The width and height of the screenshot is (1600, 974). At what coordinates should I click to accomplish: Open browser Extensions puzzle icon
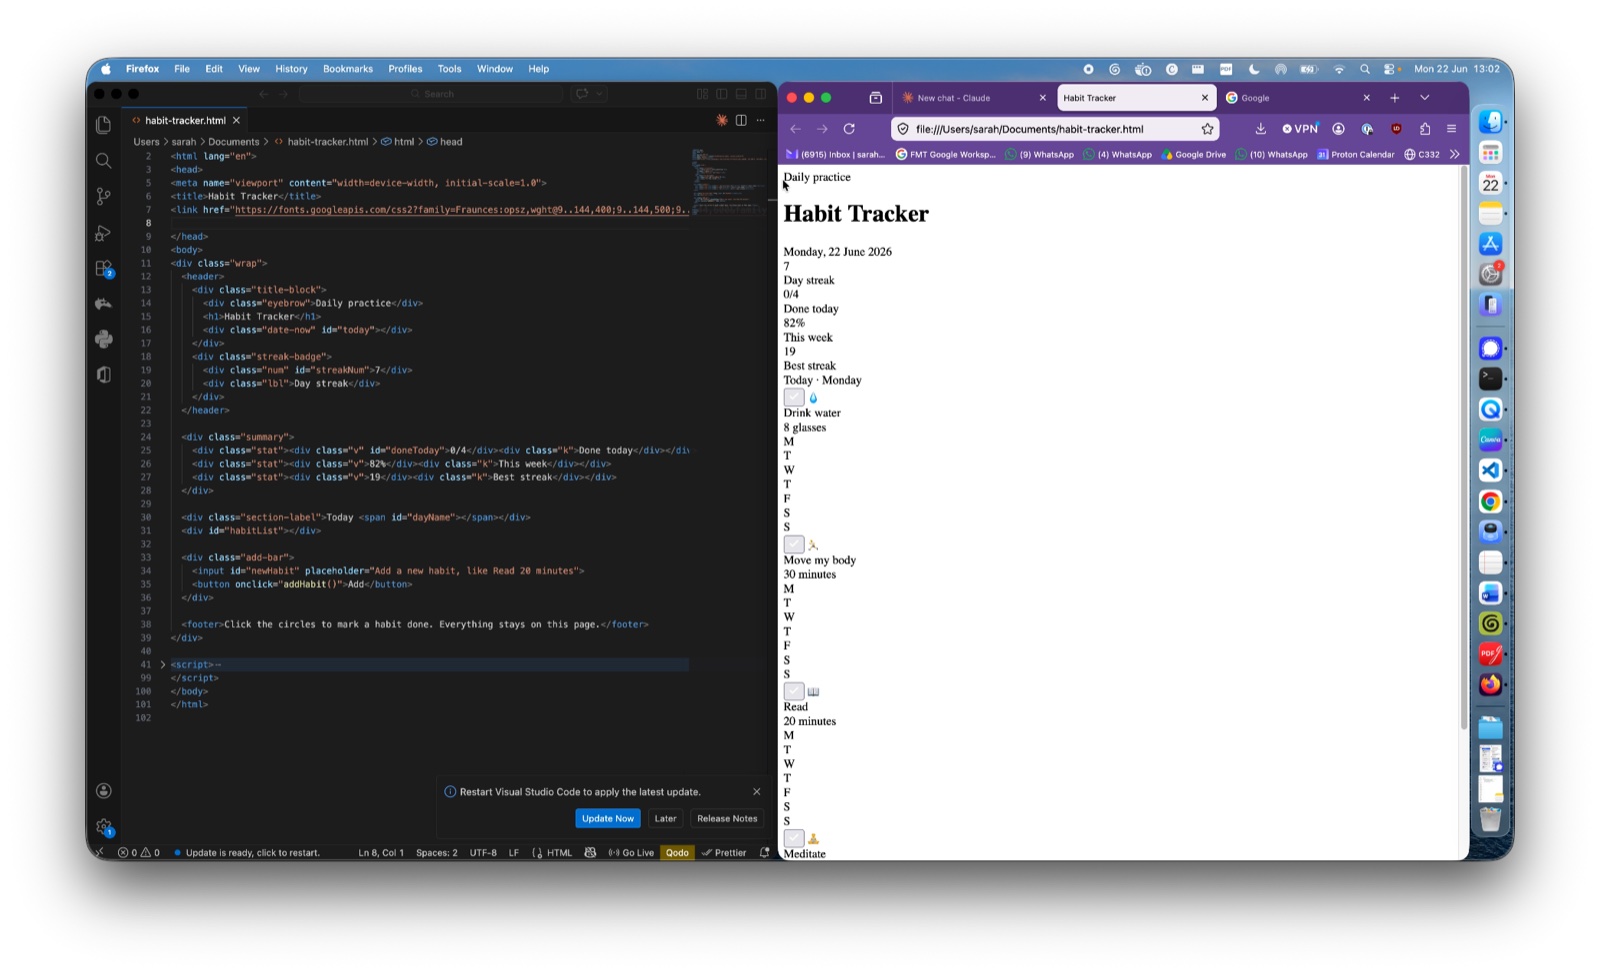[x=1424, y=128]
